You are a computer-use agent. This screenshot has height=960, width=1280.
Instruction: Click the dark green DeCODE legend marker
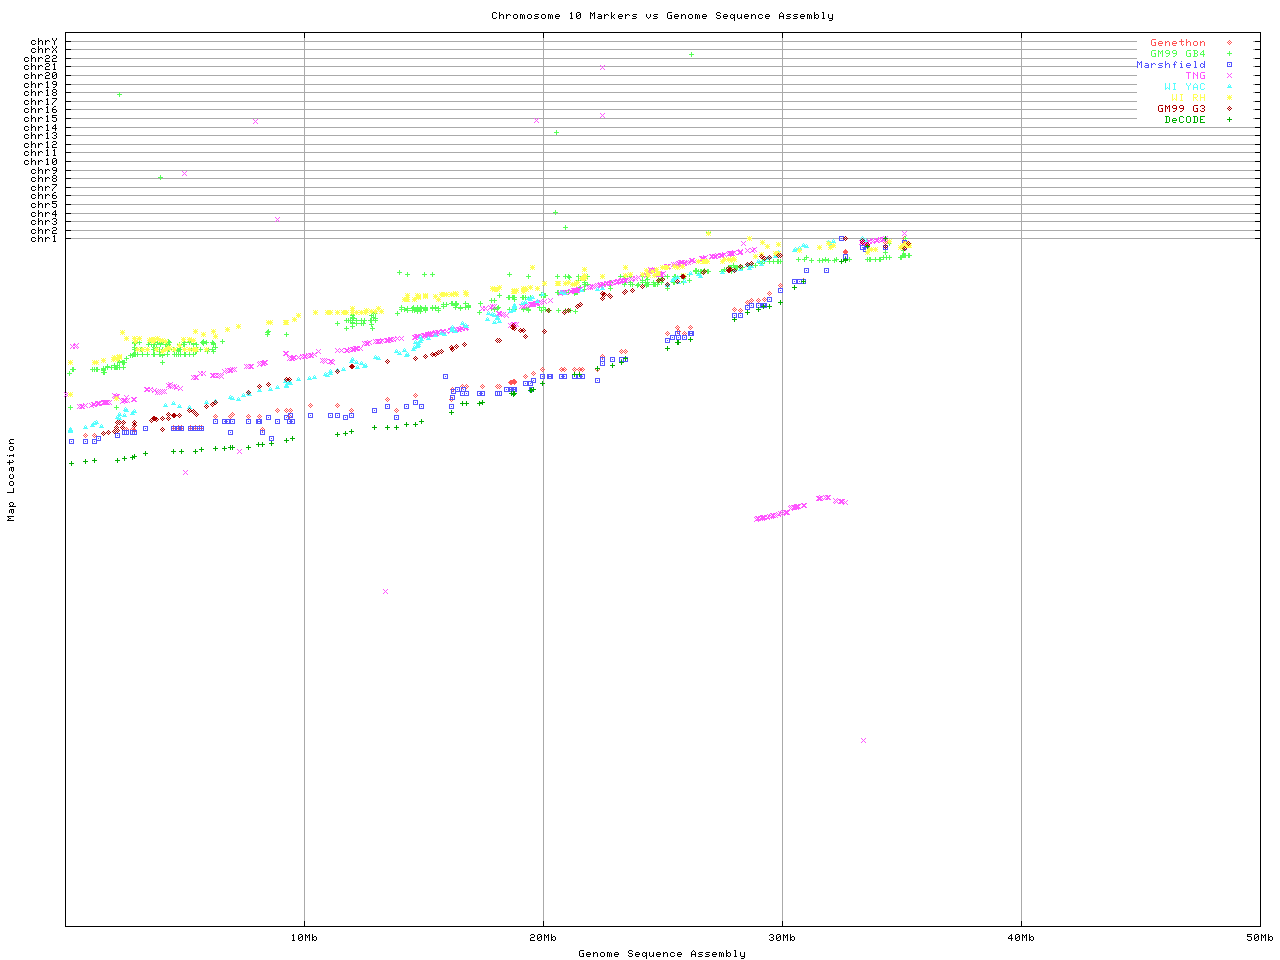(x=1229, y=120)
